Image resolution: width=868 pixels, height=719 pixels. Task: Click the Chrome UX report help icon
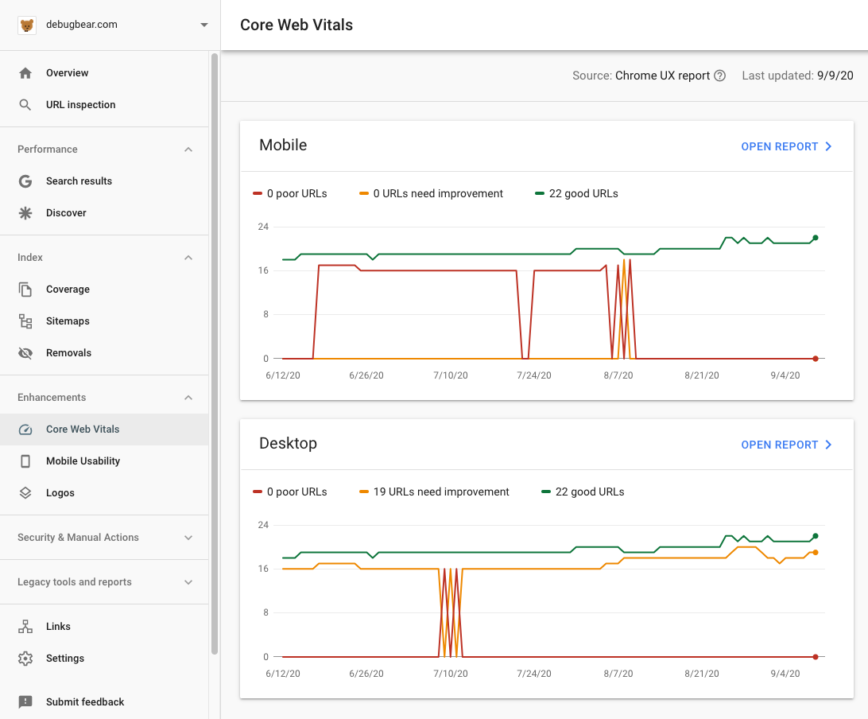click(719, 75)
